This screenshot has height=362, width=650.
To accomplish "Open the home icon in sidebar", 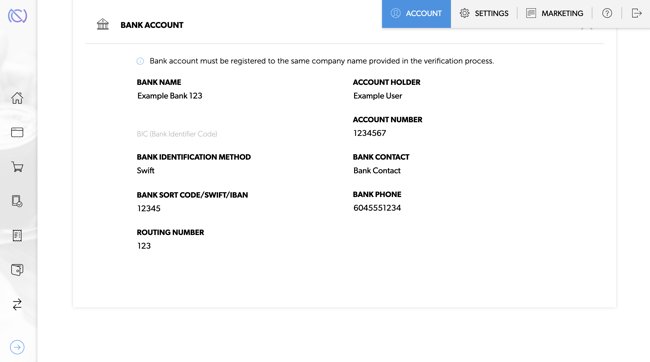I will (17, 98).
